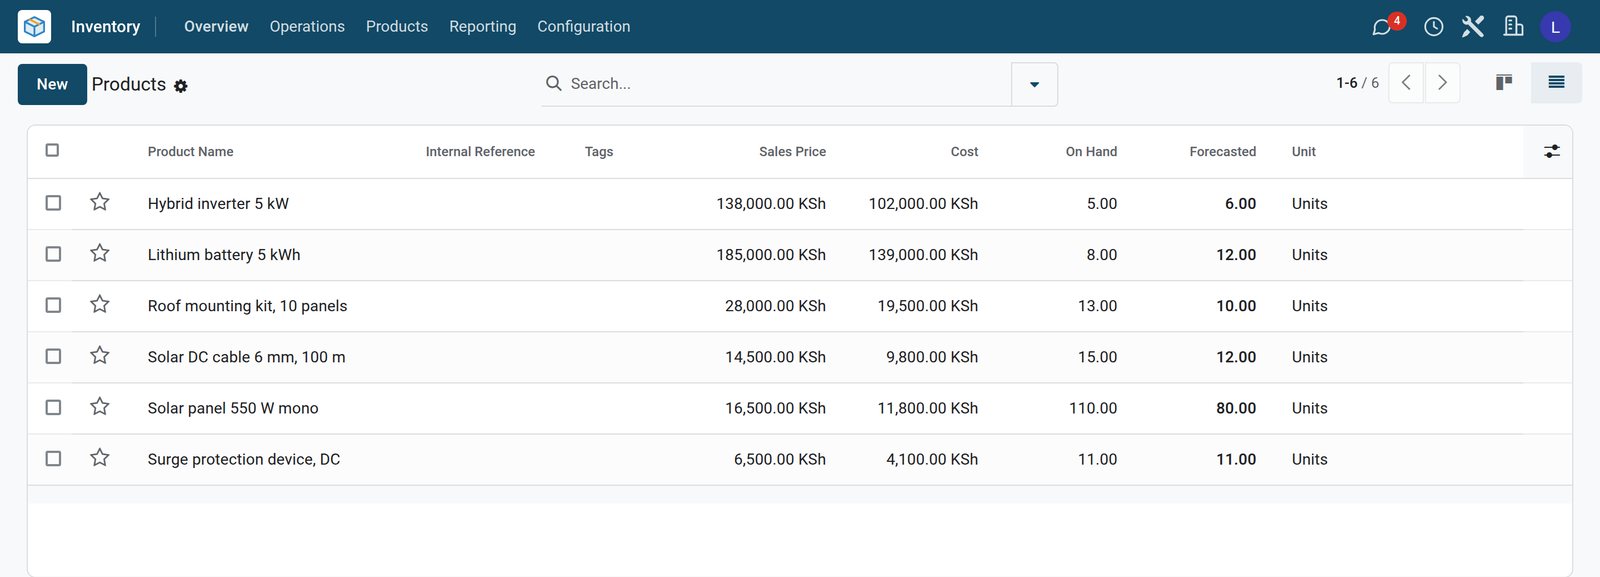Viewport: 1600px width, 577px height.
Task: Favorite the Hybrid inverter 5 kW product
Action: coord(100,202)
